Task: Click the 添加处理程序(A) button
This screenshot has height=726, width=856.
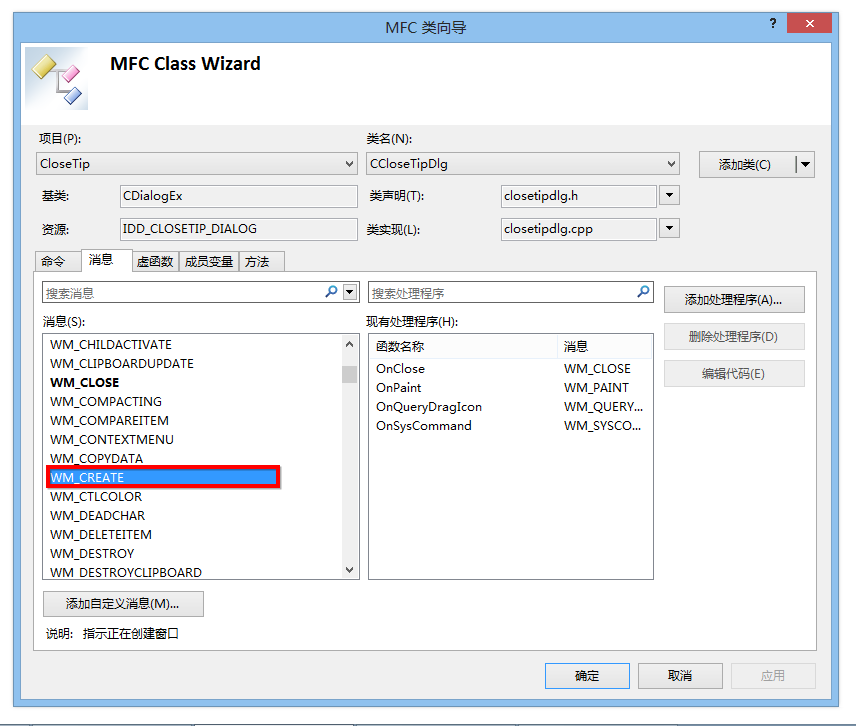Action: tap(734, 299)
